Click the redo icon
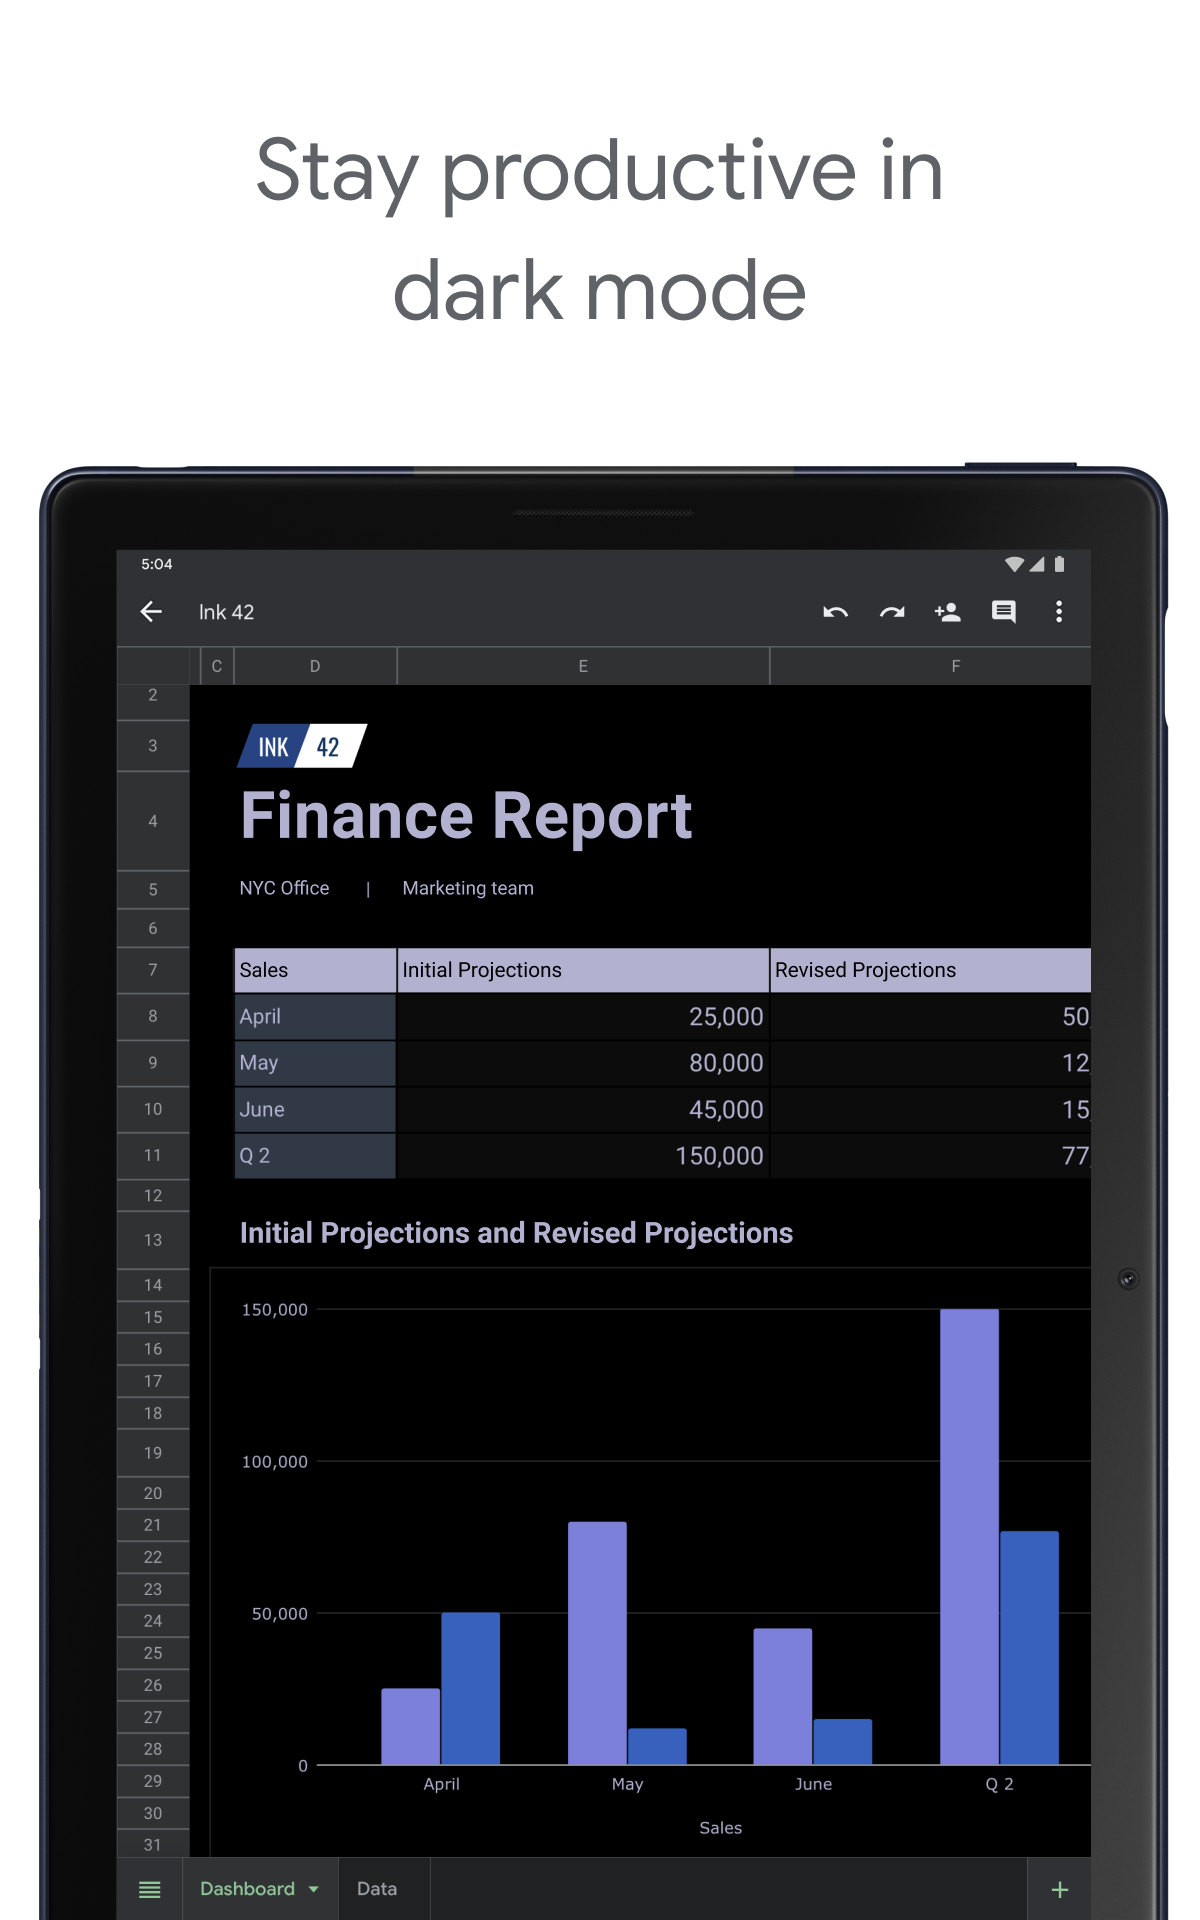The image size is (1200, 1920). point(892,612)
